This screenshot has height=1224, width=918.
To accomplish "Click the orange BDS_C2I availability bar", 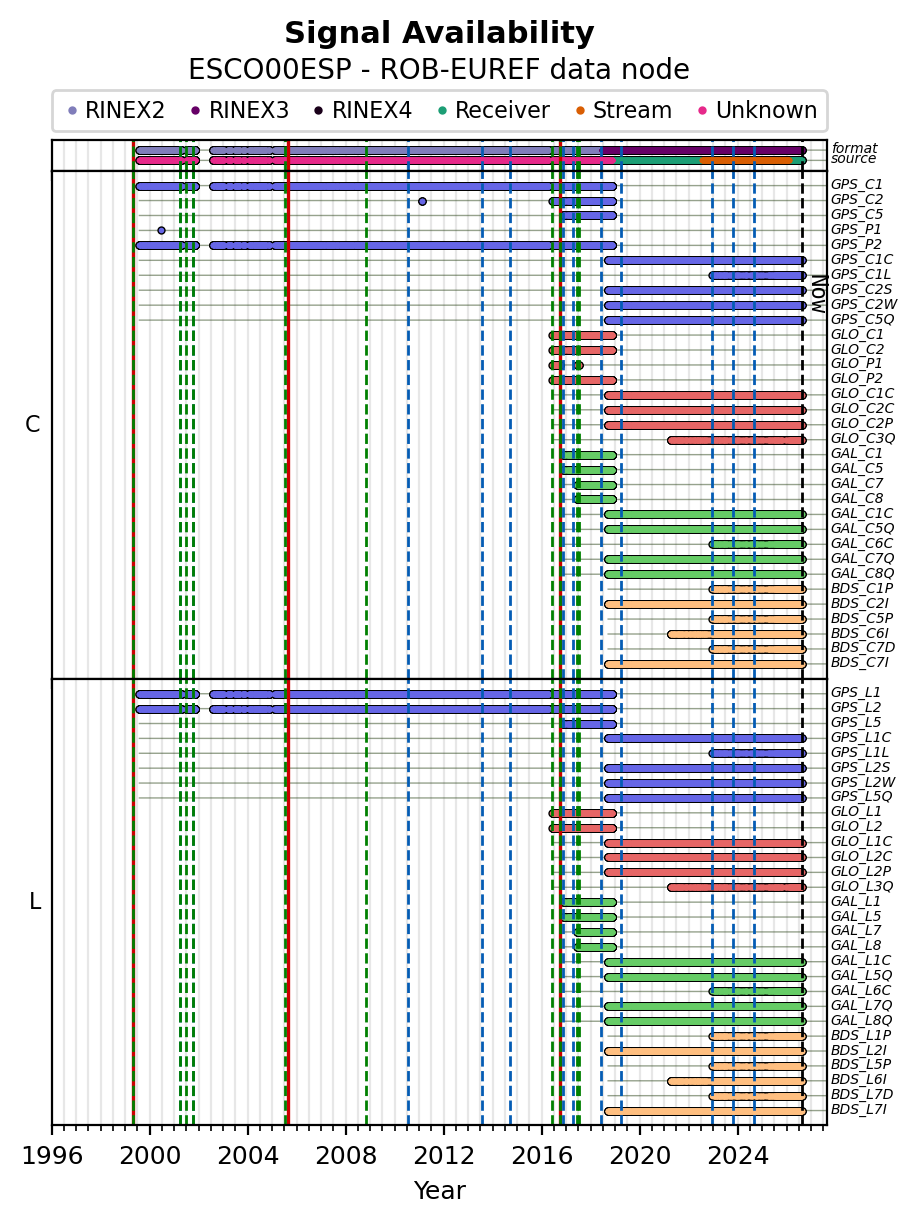I will pos(705,603).
